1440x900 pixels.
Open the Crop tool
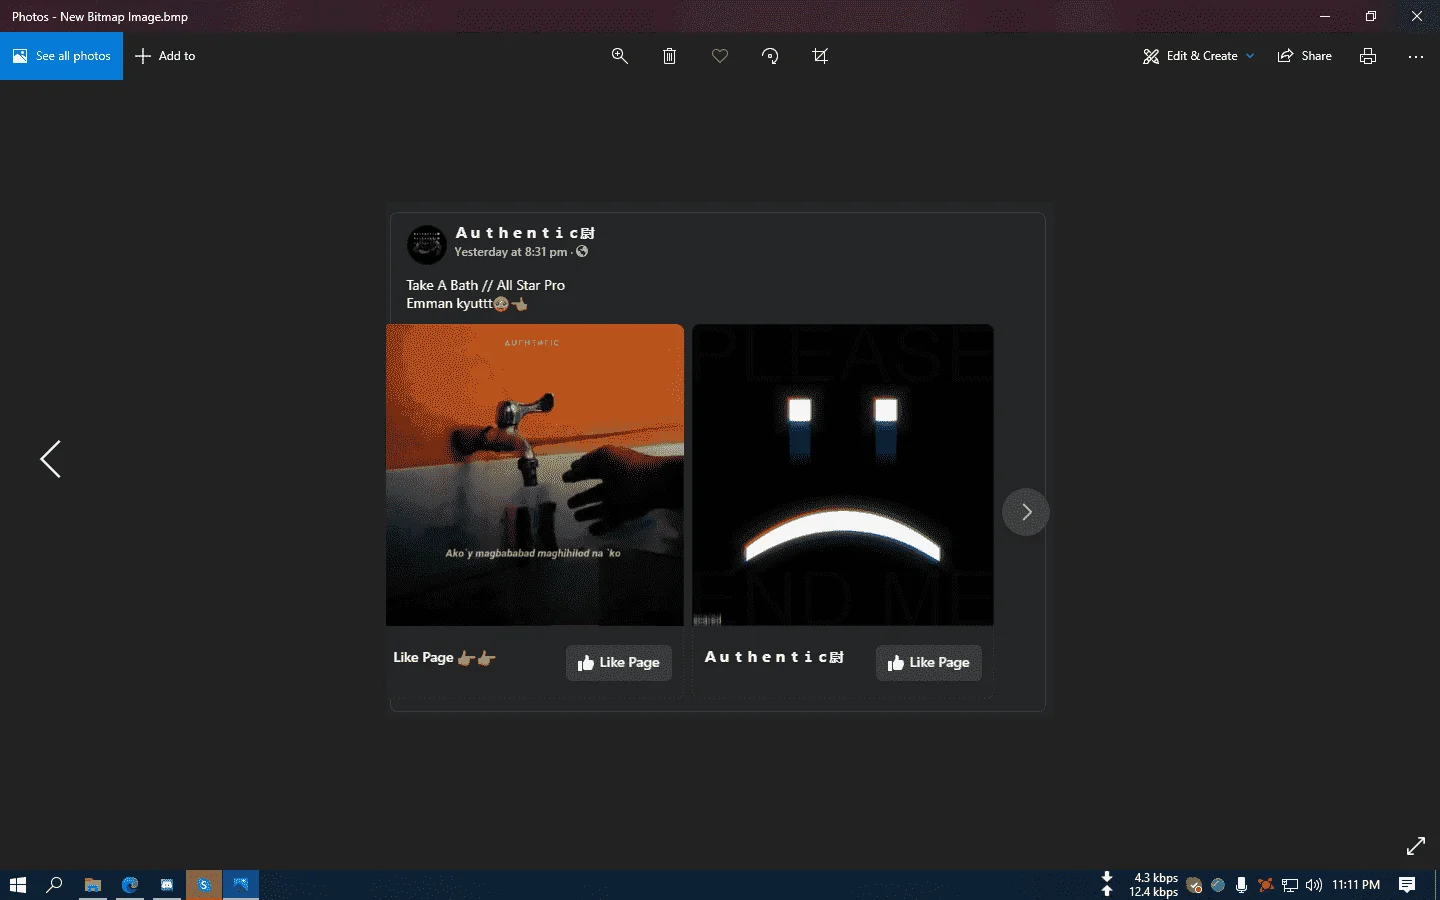coord(820,56)
